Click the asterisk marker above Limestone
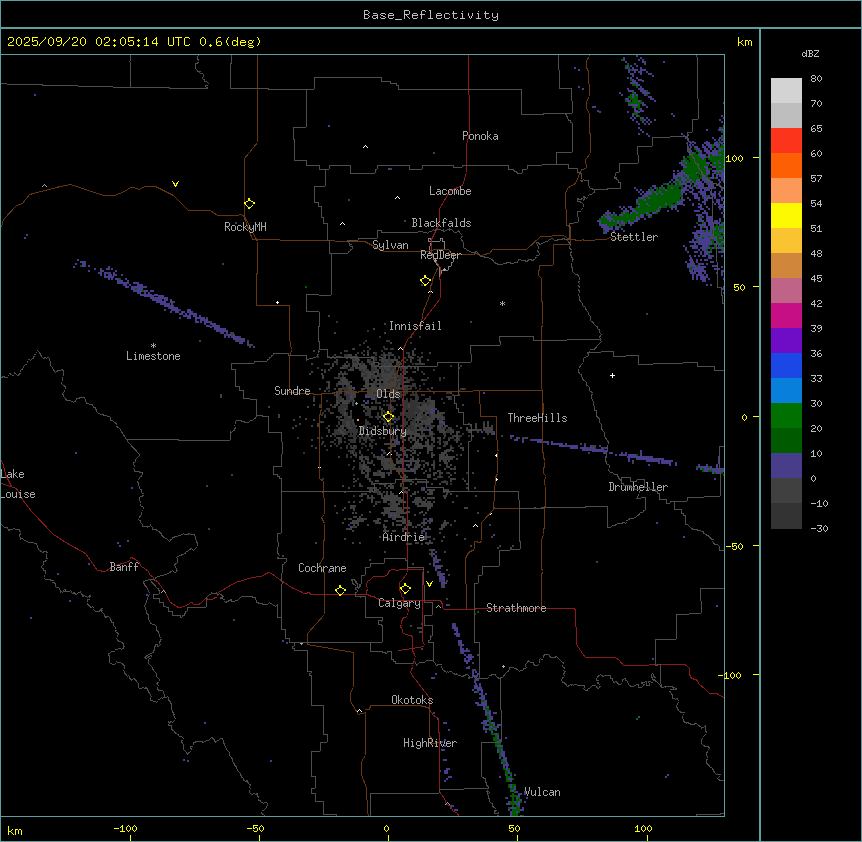This screenshot has width=862, height=842. pyautogui.click(x=153, y=345)
